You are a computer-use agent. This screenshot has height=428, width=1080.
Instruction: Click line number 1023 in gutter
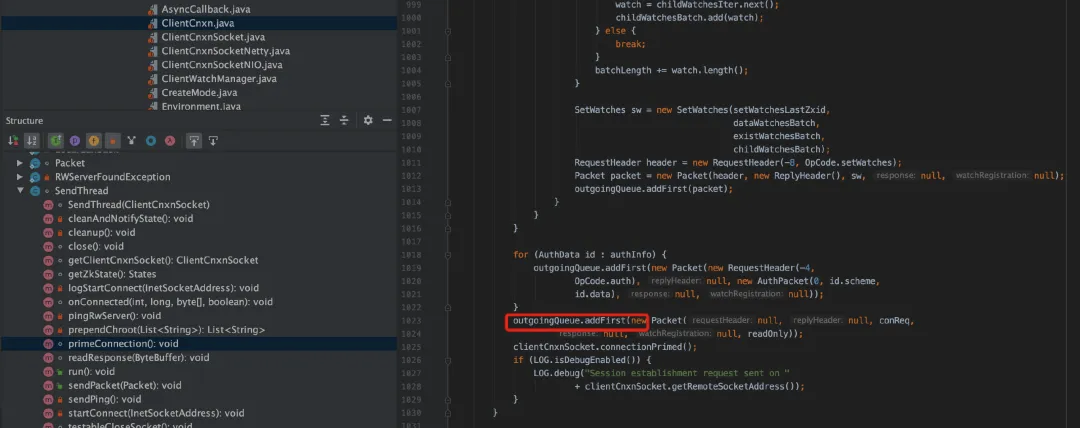point(410,321)
